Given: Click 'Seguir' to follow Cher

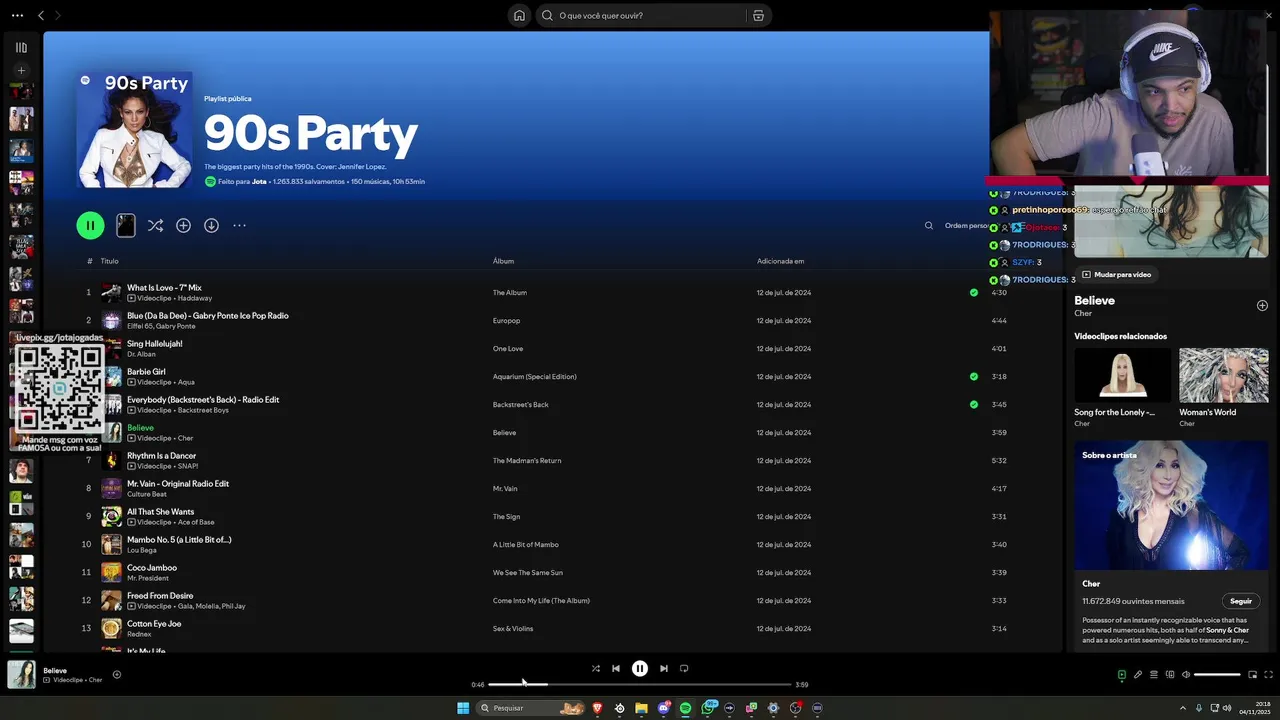Looking at the screenshot, I should (1241, 601).
